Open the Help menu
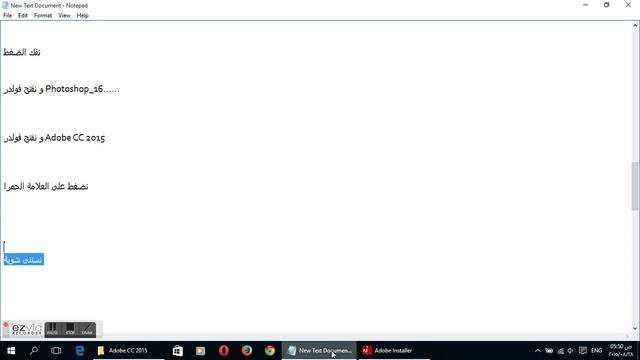 point(82,16)
